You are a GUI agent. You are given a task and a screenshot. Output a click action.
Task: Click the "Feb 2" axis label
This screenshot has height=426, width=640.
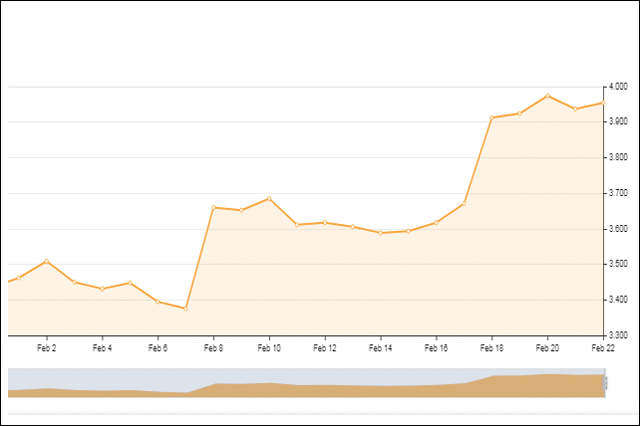click(x=47, y=348)
